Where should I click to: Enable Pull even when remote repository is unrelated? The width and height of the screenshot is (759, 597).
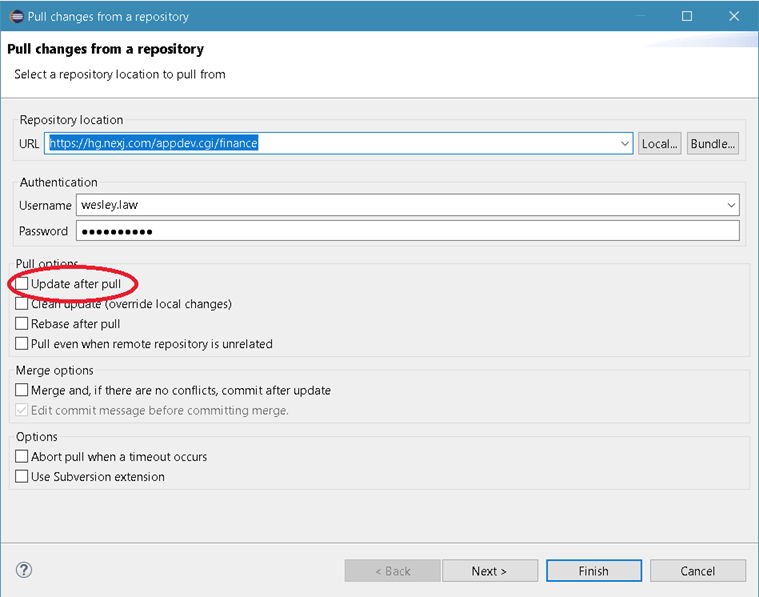click(22, 344)
